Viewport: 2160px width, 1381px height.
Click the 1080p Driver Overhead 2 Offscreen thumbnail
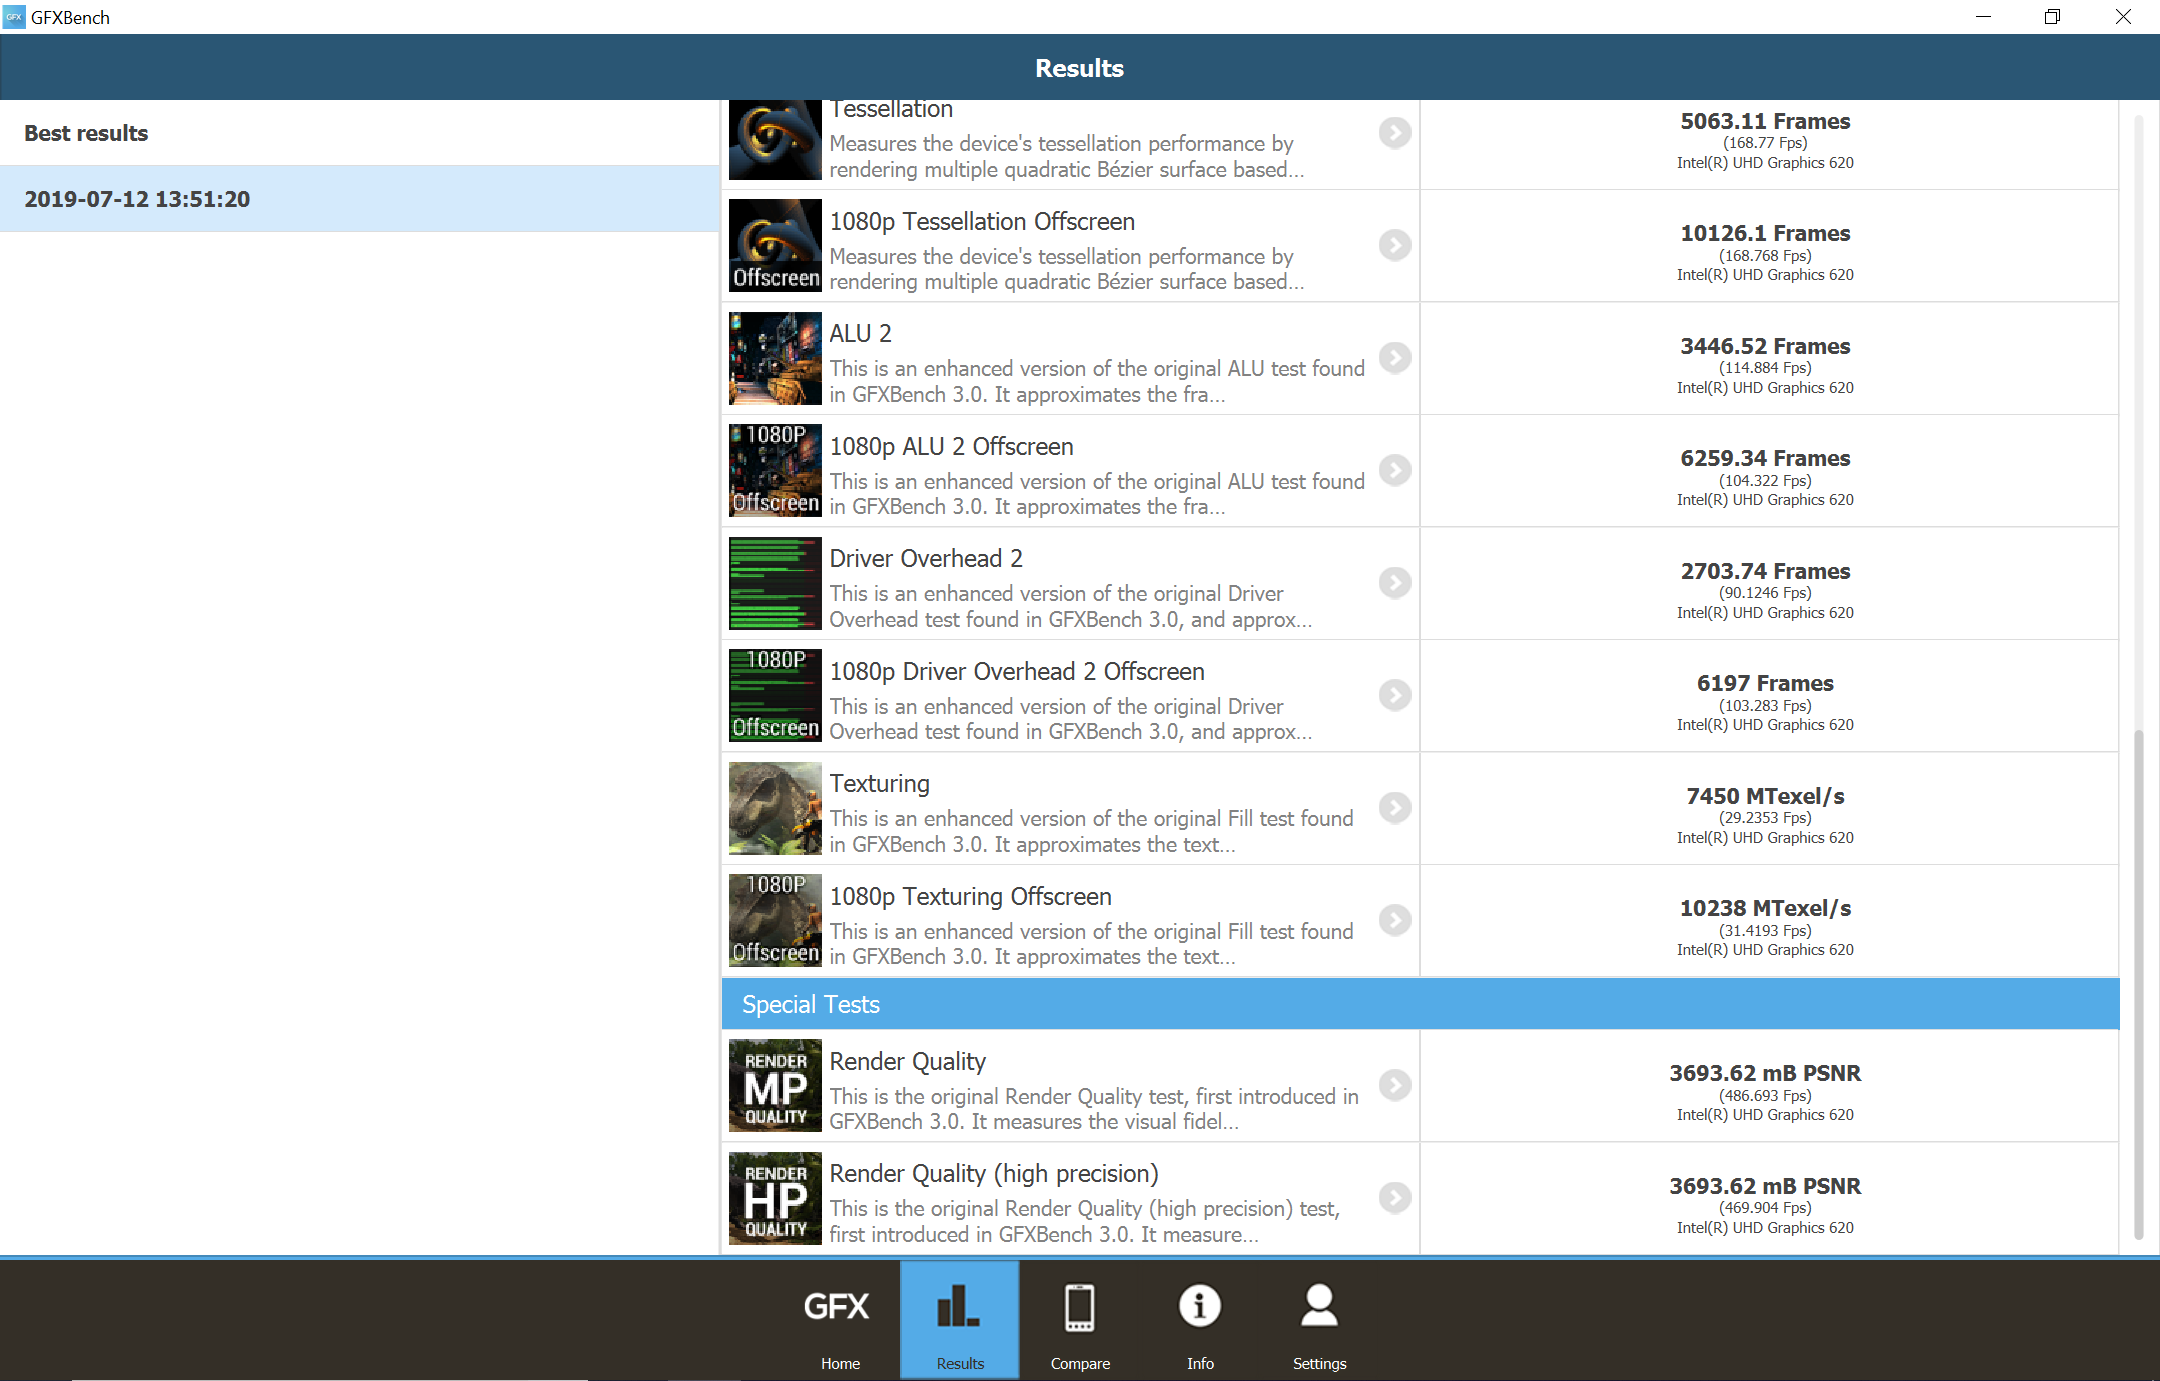[x=775, y=696]
